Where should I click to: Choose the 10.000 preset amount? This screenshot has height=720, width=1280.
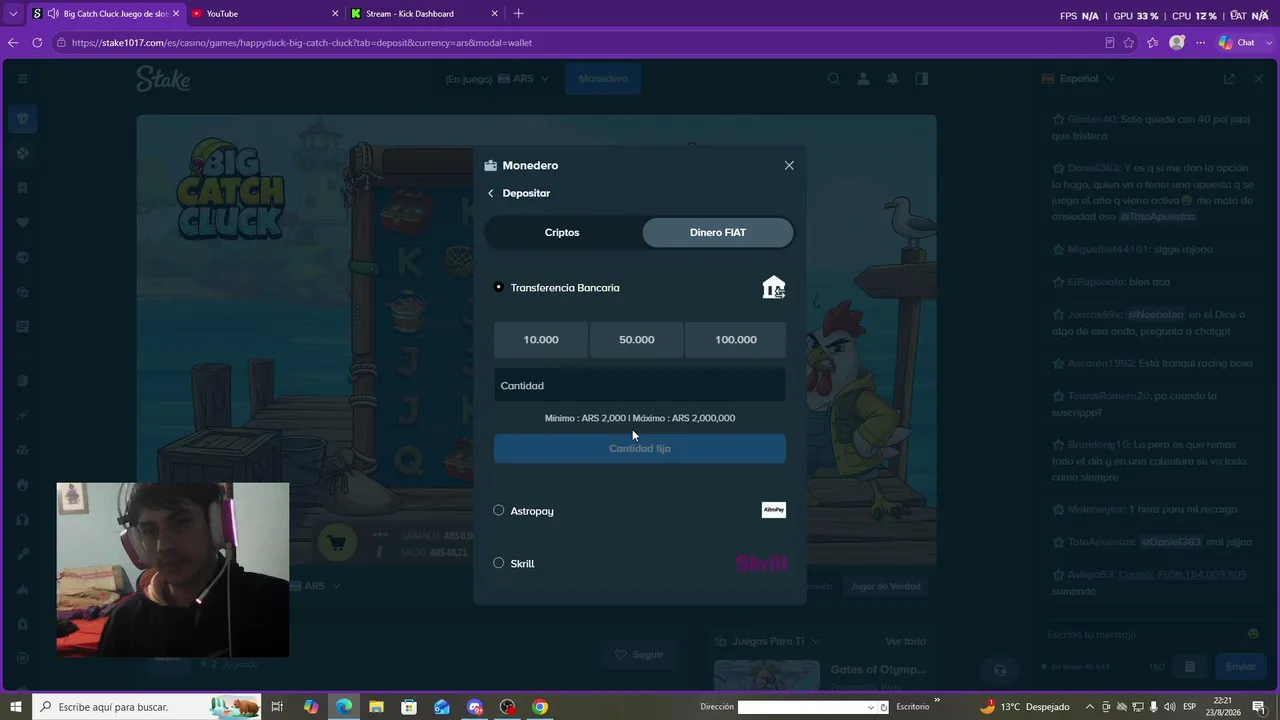tap(541, 340)
